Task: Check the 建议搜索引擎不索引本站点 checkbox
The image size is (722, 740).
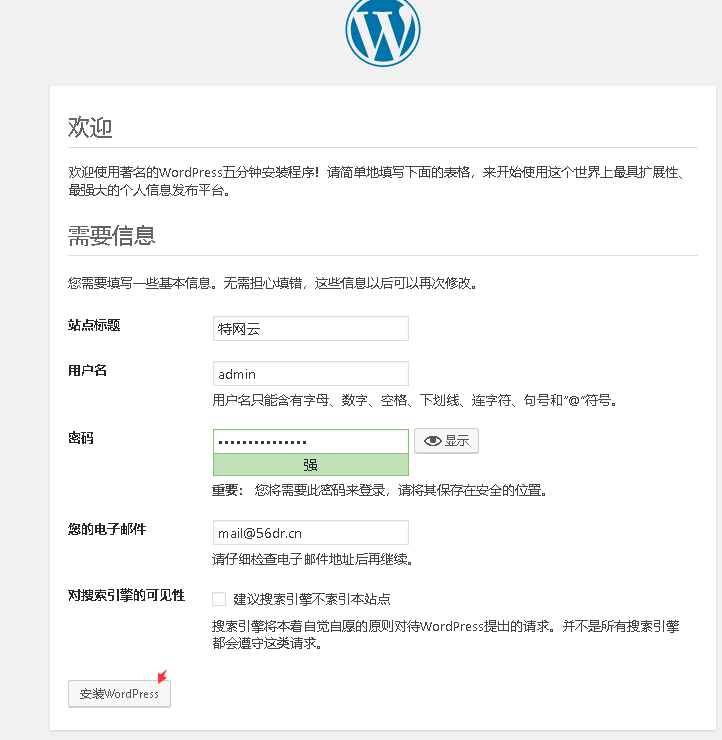Action: tap(219, 599)
